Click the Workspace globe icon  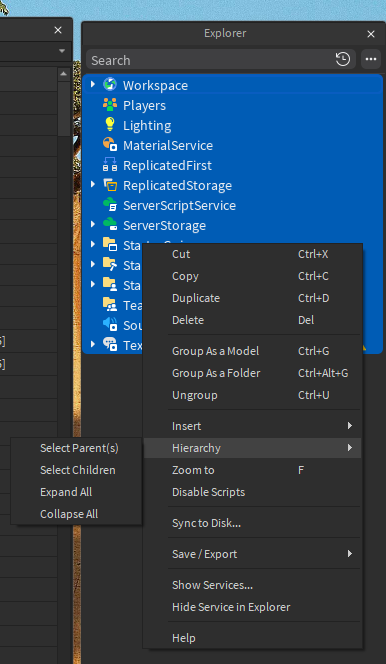pyautogui.click(x=110, y=84)
